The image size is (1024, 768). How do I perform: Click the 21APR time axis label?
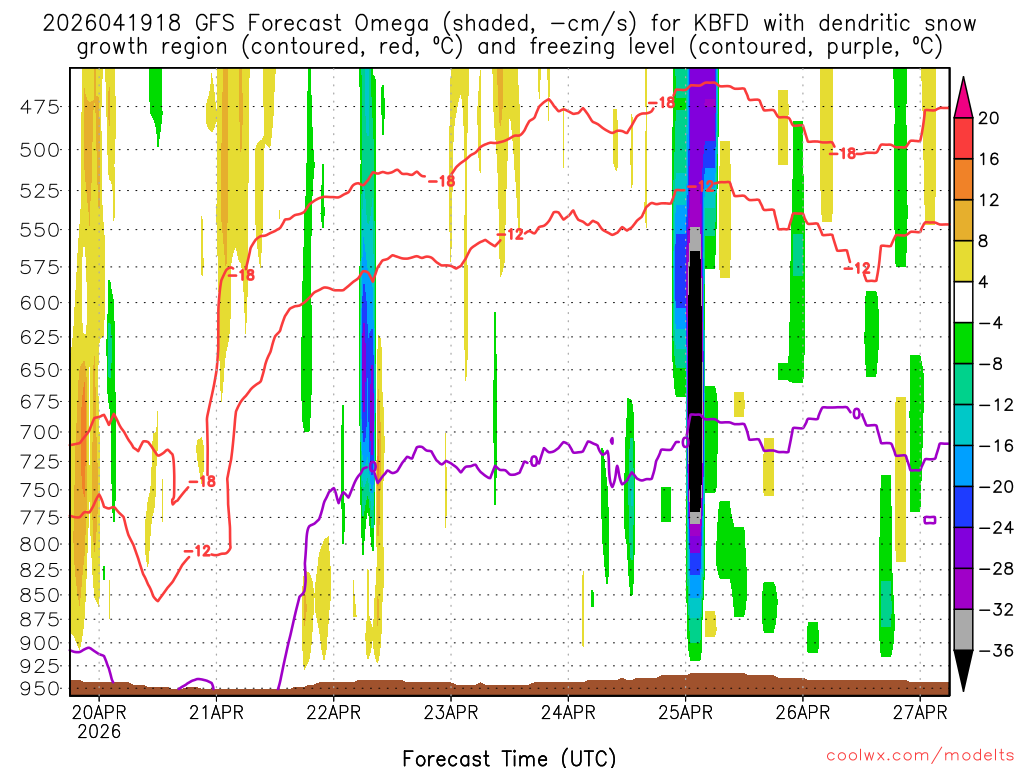tap(216, 712)
